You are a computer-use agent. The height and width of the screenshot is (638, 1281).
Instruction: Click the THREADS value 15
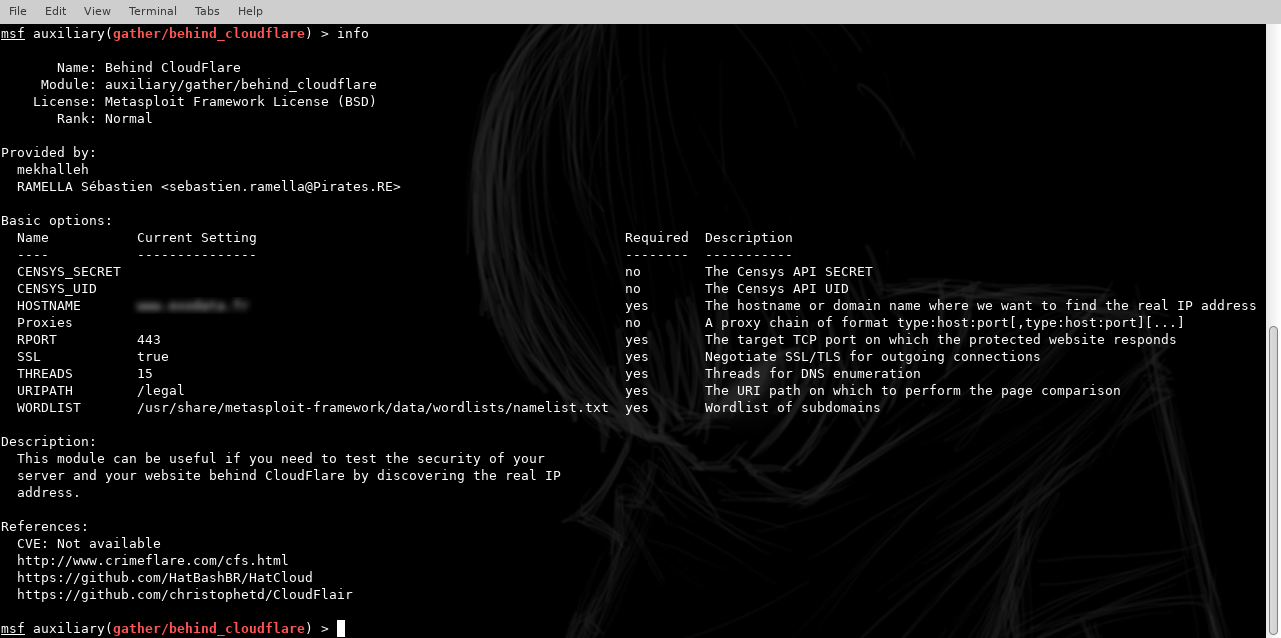click(145, 374)
